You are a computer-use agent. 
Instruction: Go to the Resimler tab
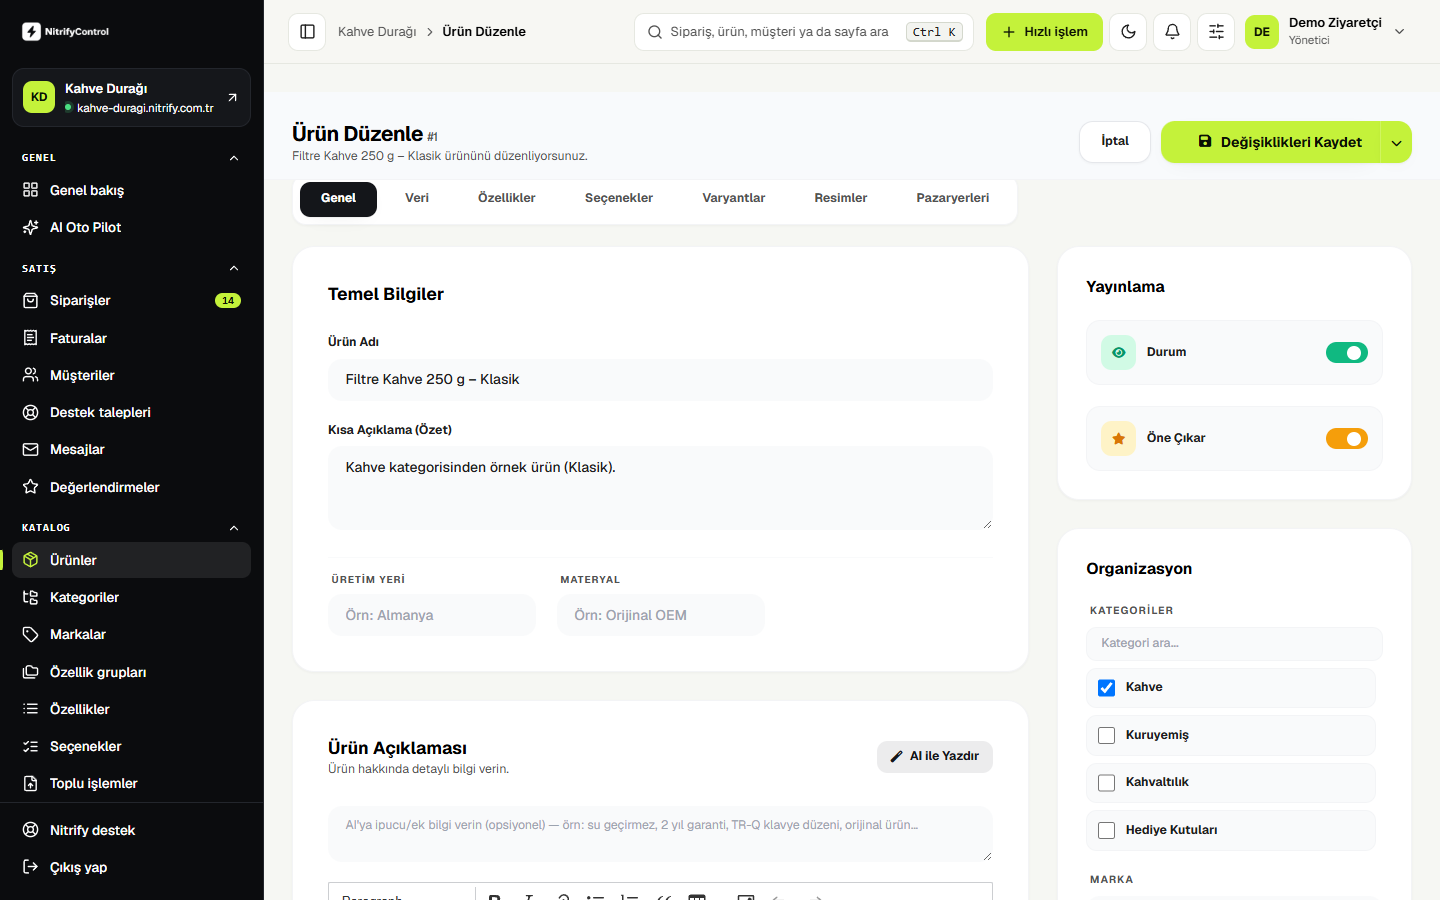841,198
